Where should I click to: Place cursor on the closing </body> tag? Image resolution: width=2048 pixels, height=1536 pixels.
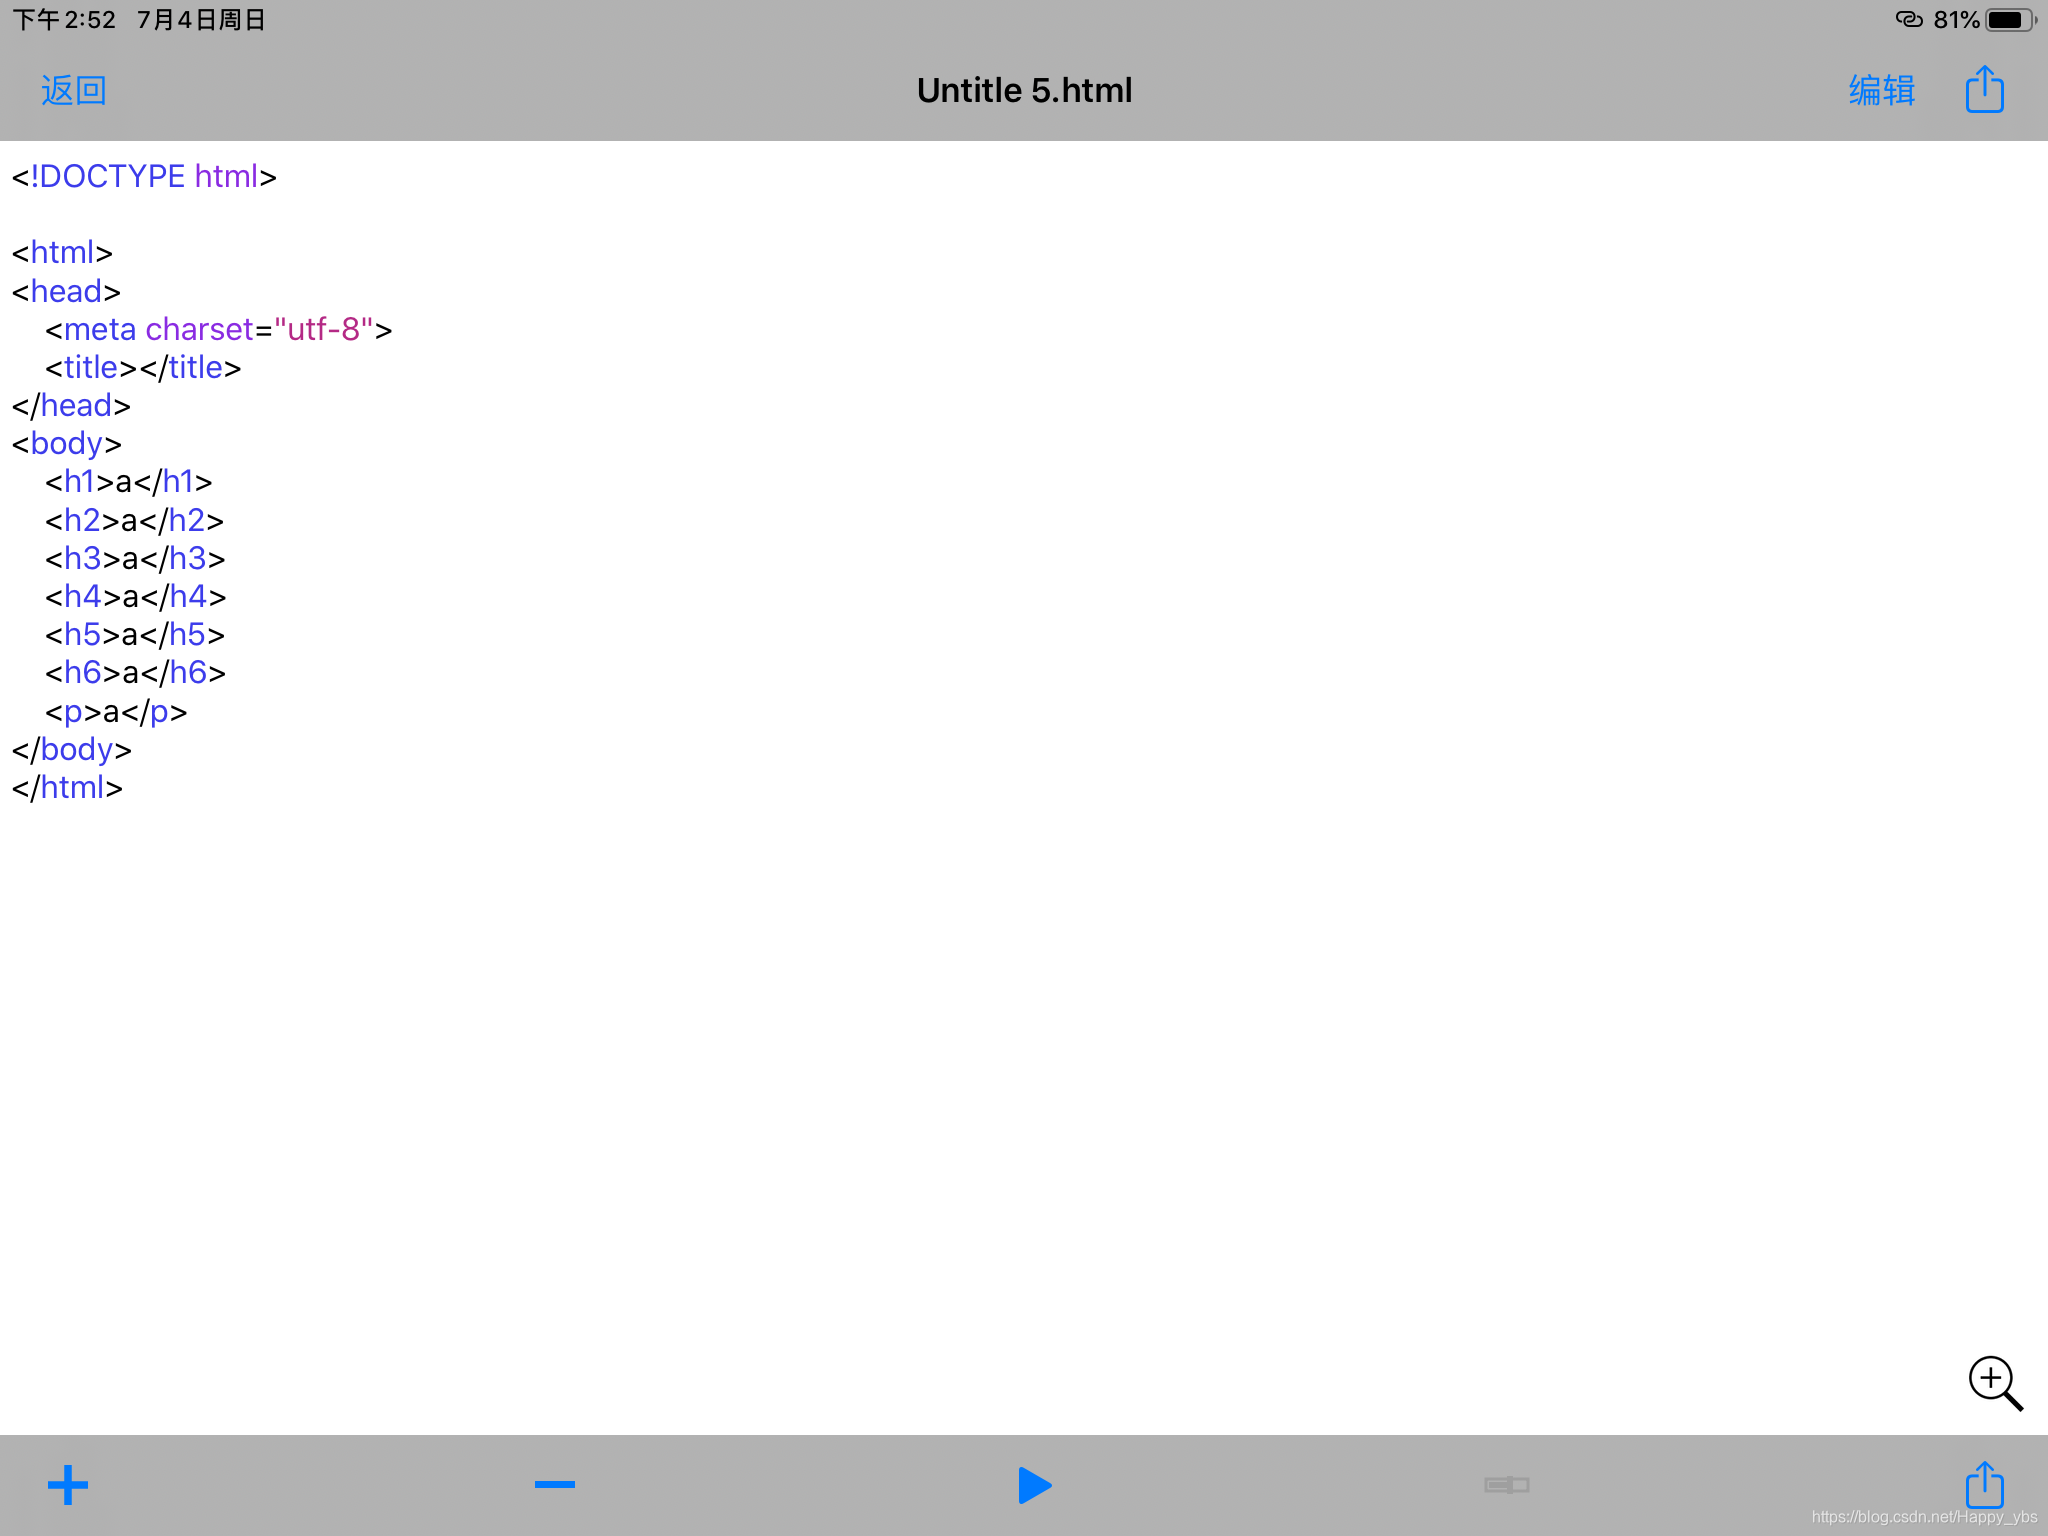coord(71,750)
